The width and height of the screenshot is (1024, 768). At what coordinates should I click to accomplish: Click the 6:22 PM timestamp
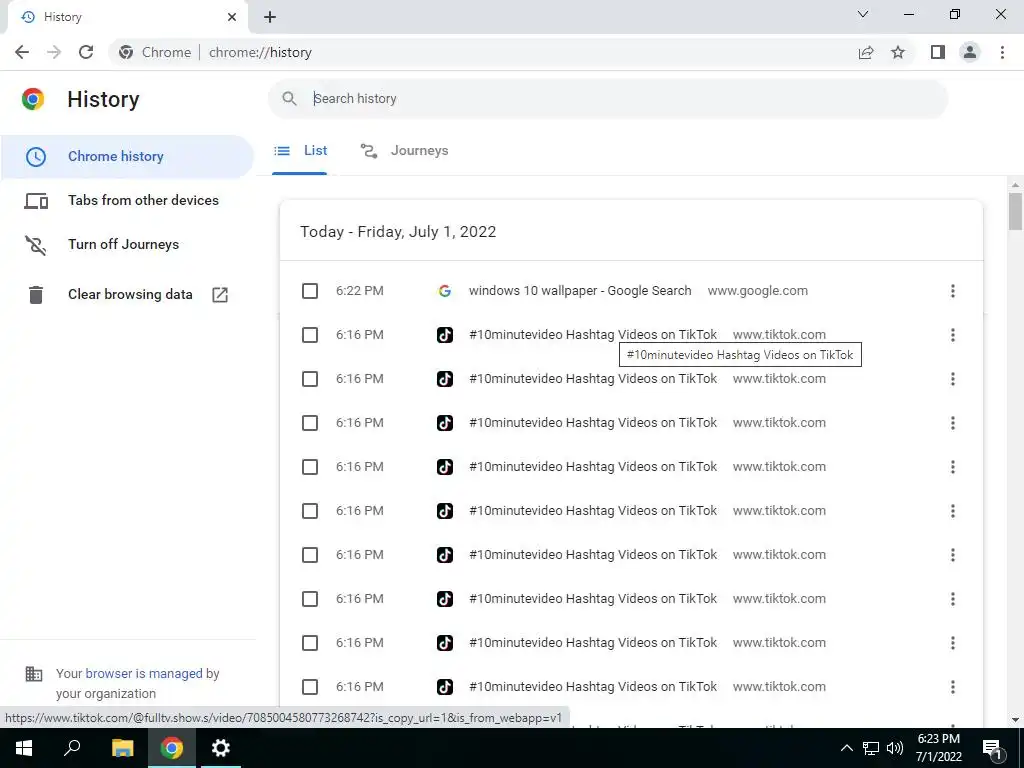pyautogui.click(x=360, y=291)
